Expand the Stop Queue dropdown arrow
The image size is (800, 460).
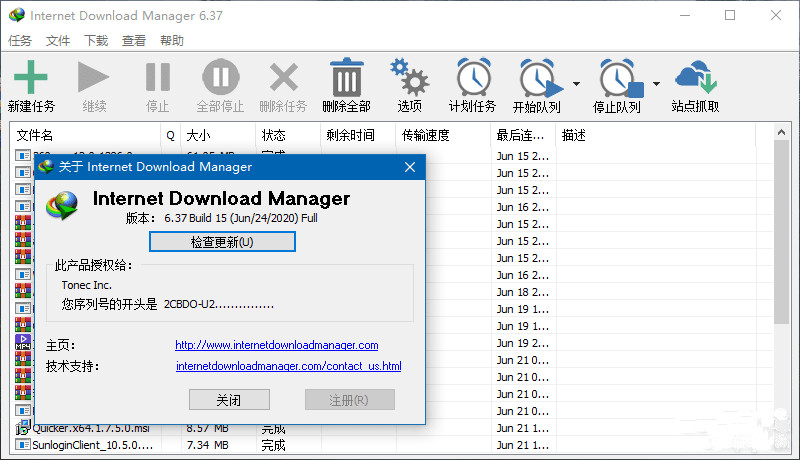pyautogui.click(x=657, y=84)
